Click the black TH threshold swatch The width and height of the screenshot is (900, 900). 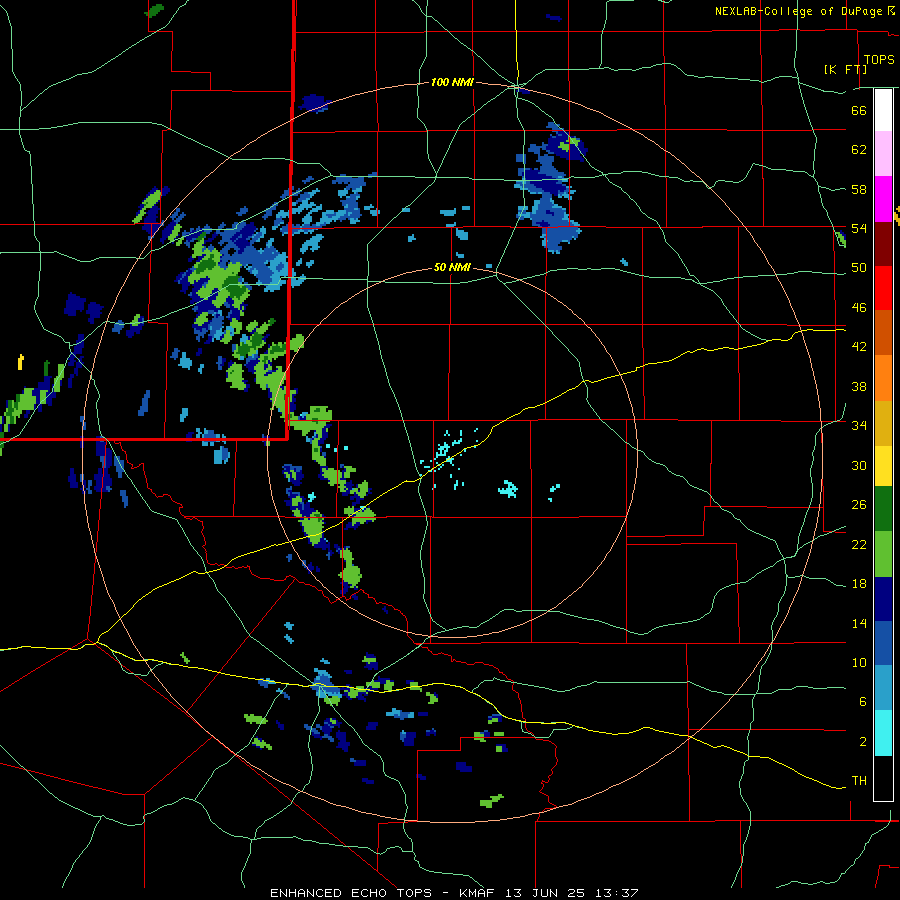(x=883, y=778)
